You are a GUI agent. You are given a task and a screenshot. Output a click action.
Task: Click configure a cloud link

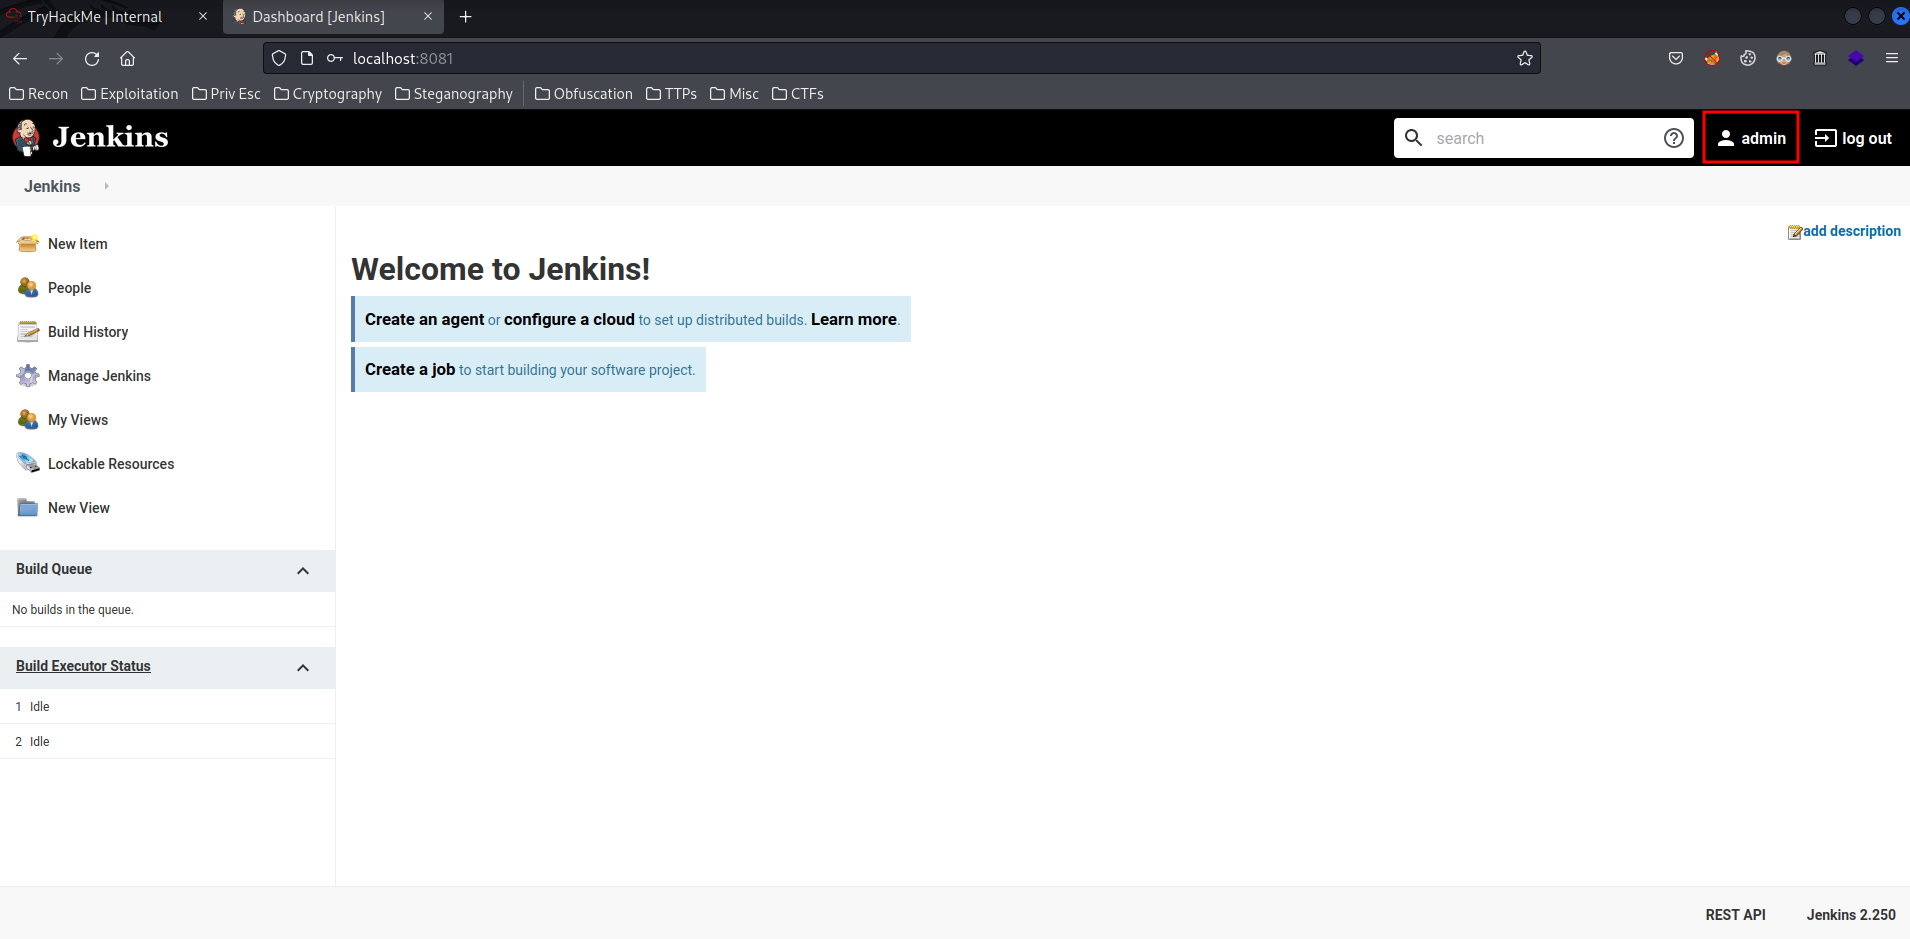click(x=569, y=319)
